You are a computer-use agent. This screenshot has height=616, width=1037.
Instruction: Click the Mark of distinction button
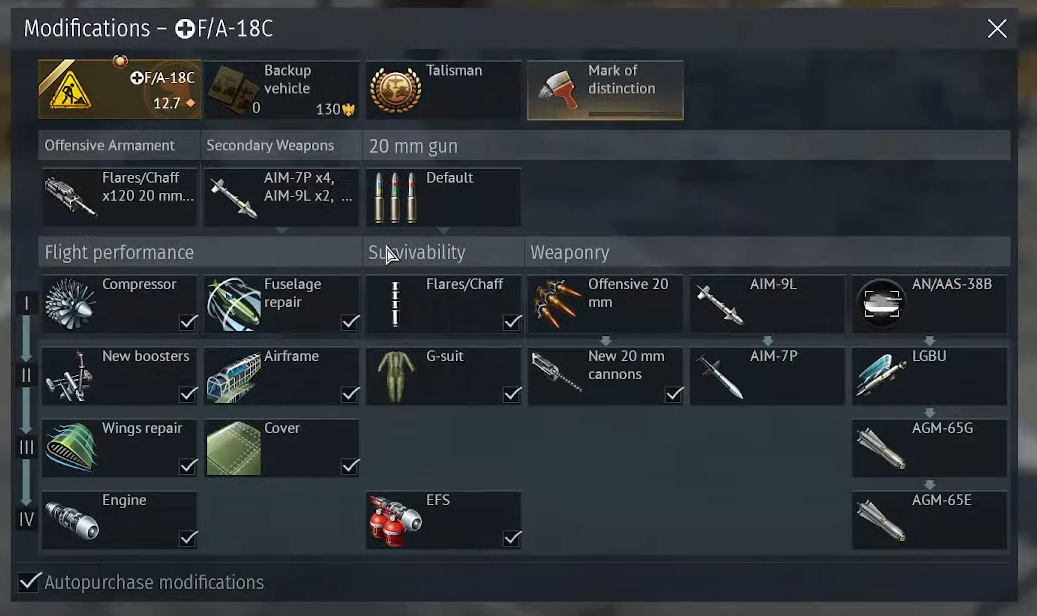605,90
